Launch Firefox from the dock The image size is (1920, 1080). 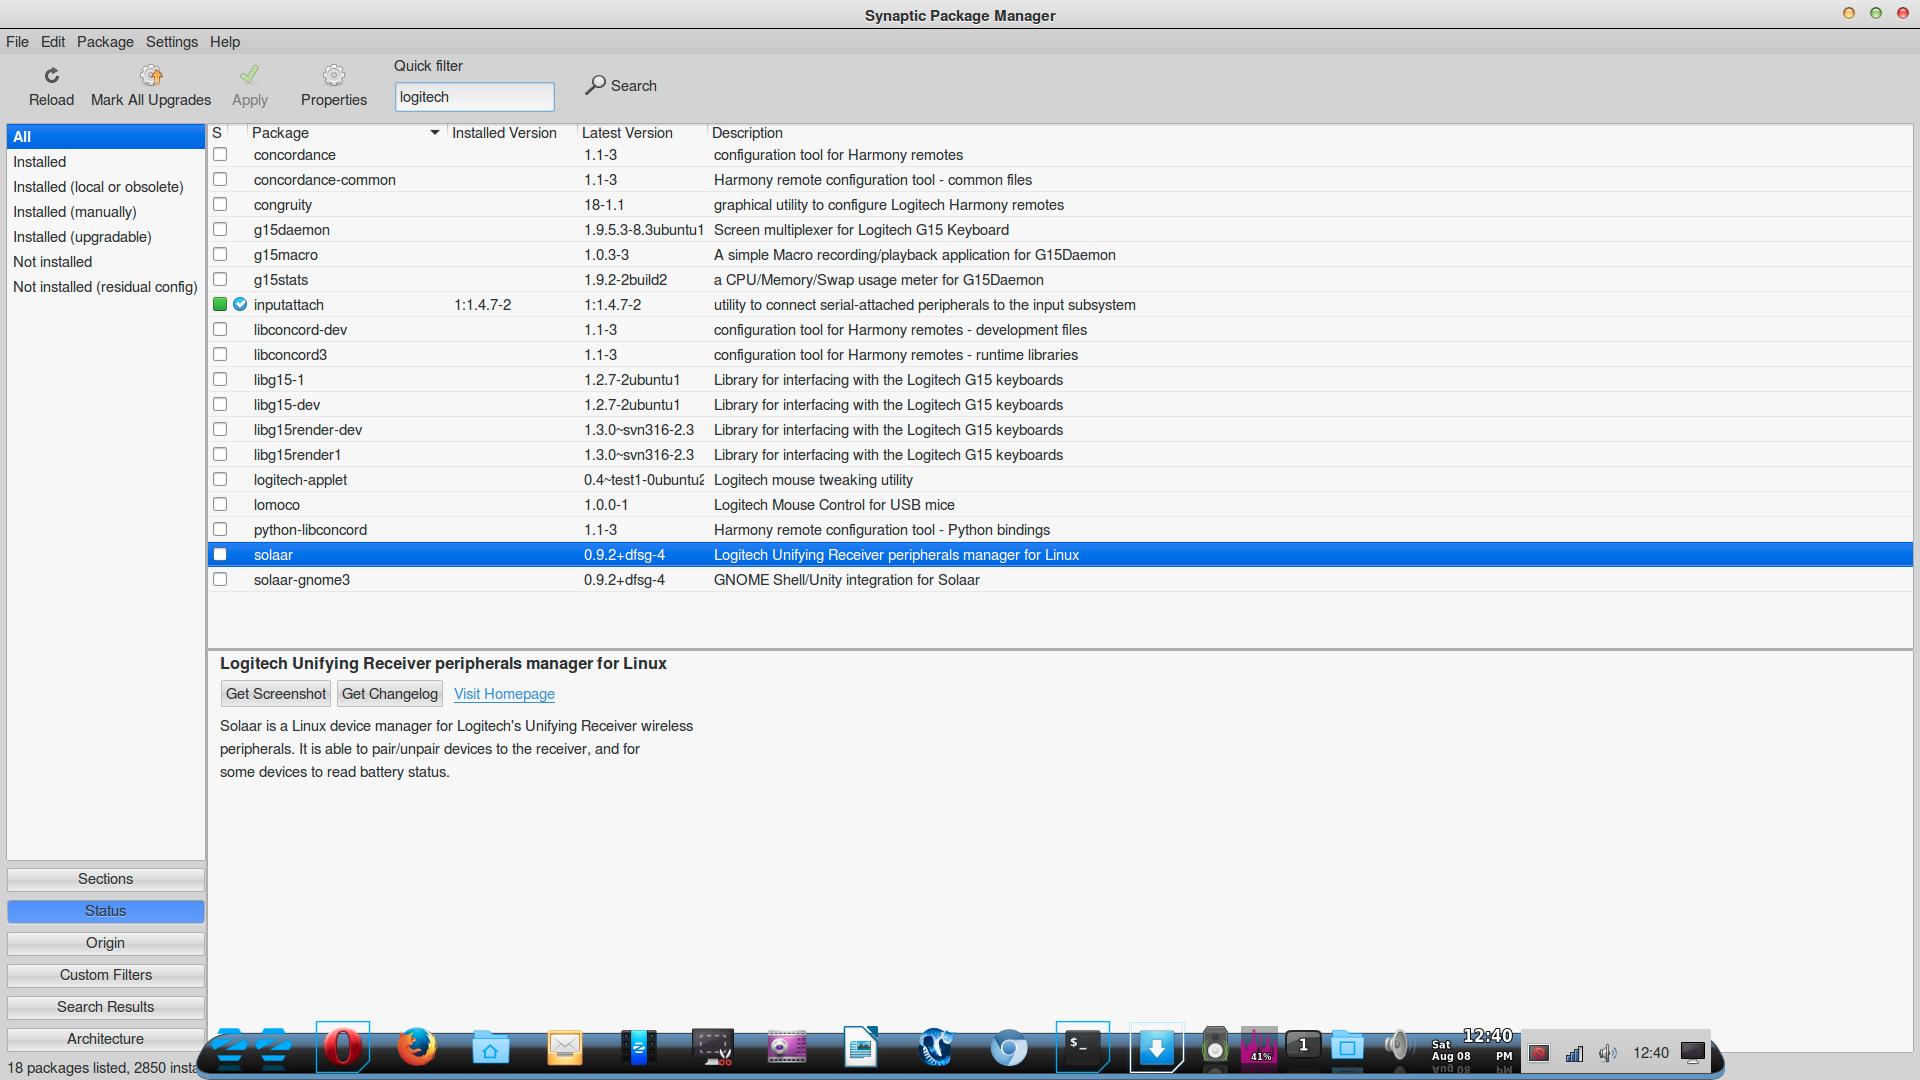pos(416,1047)
